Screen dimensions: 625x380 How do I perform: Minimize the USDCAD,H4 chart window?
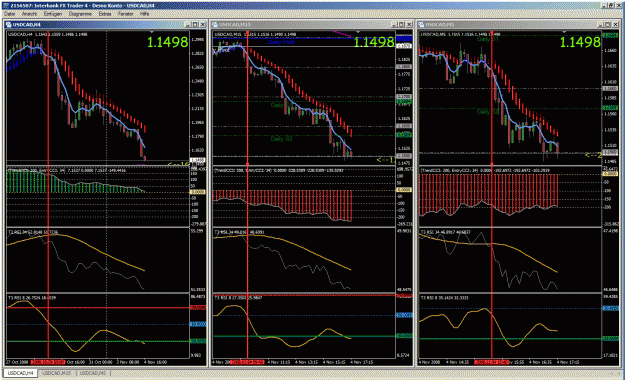coord(187,24)
